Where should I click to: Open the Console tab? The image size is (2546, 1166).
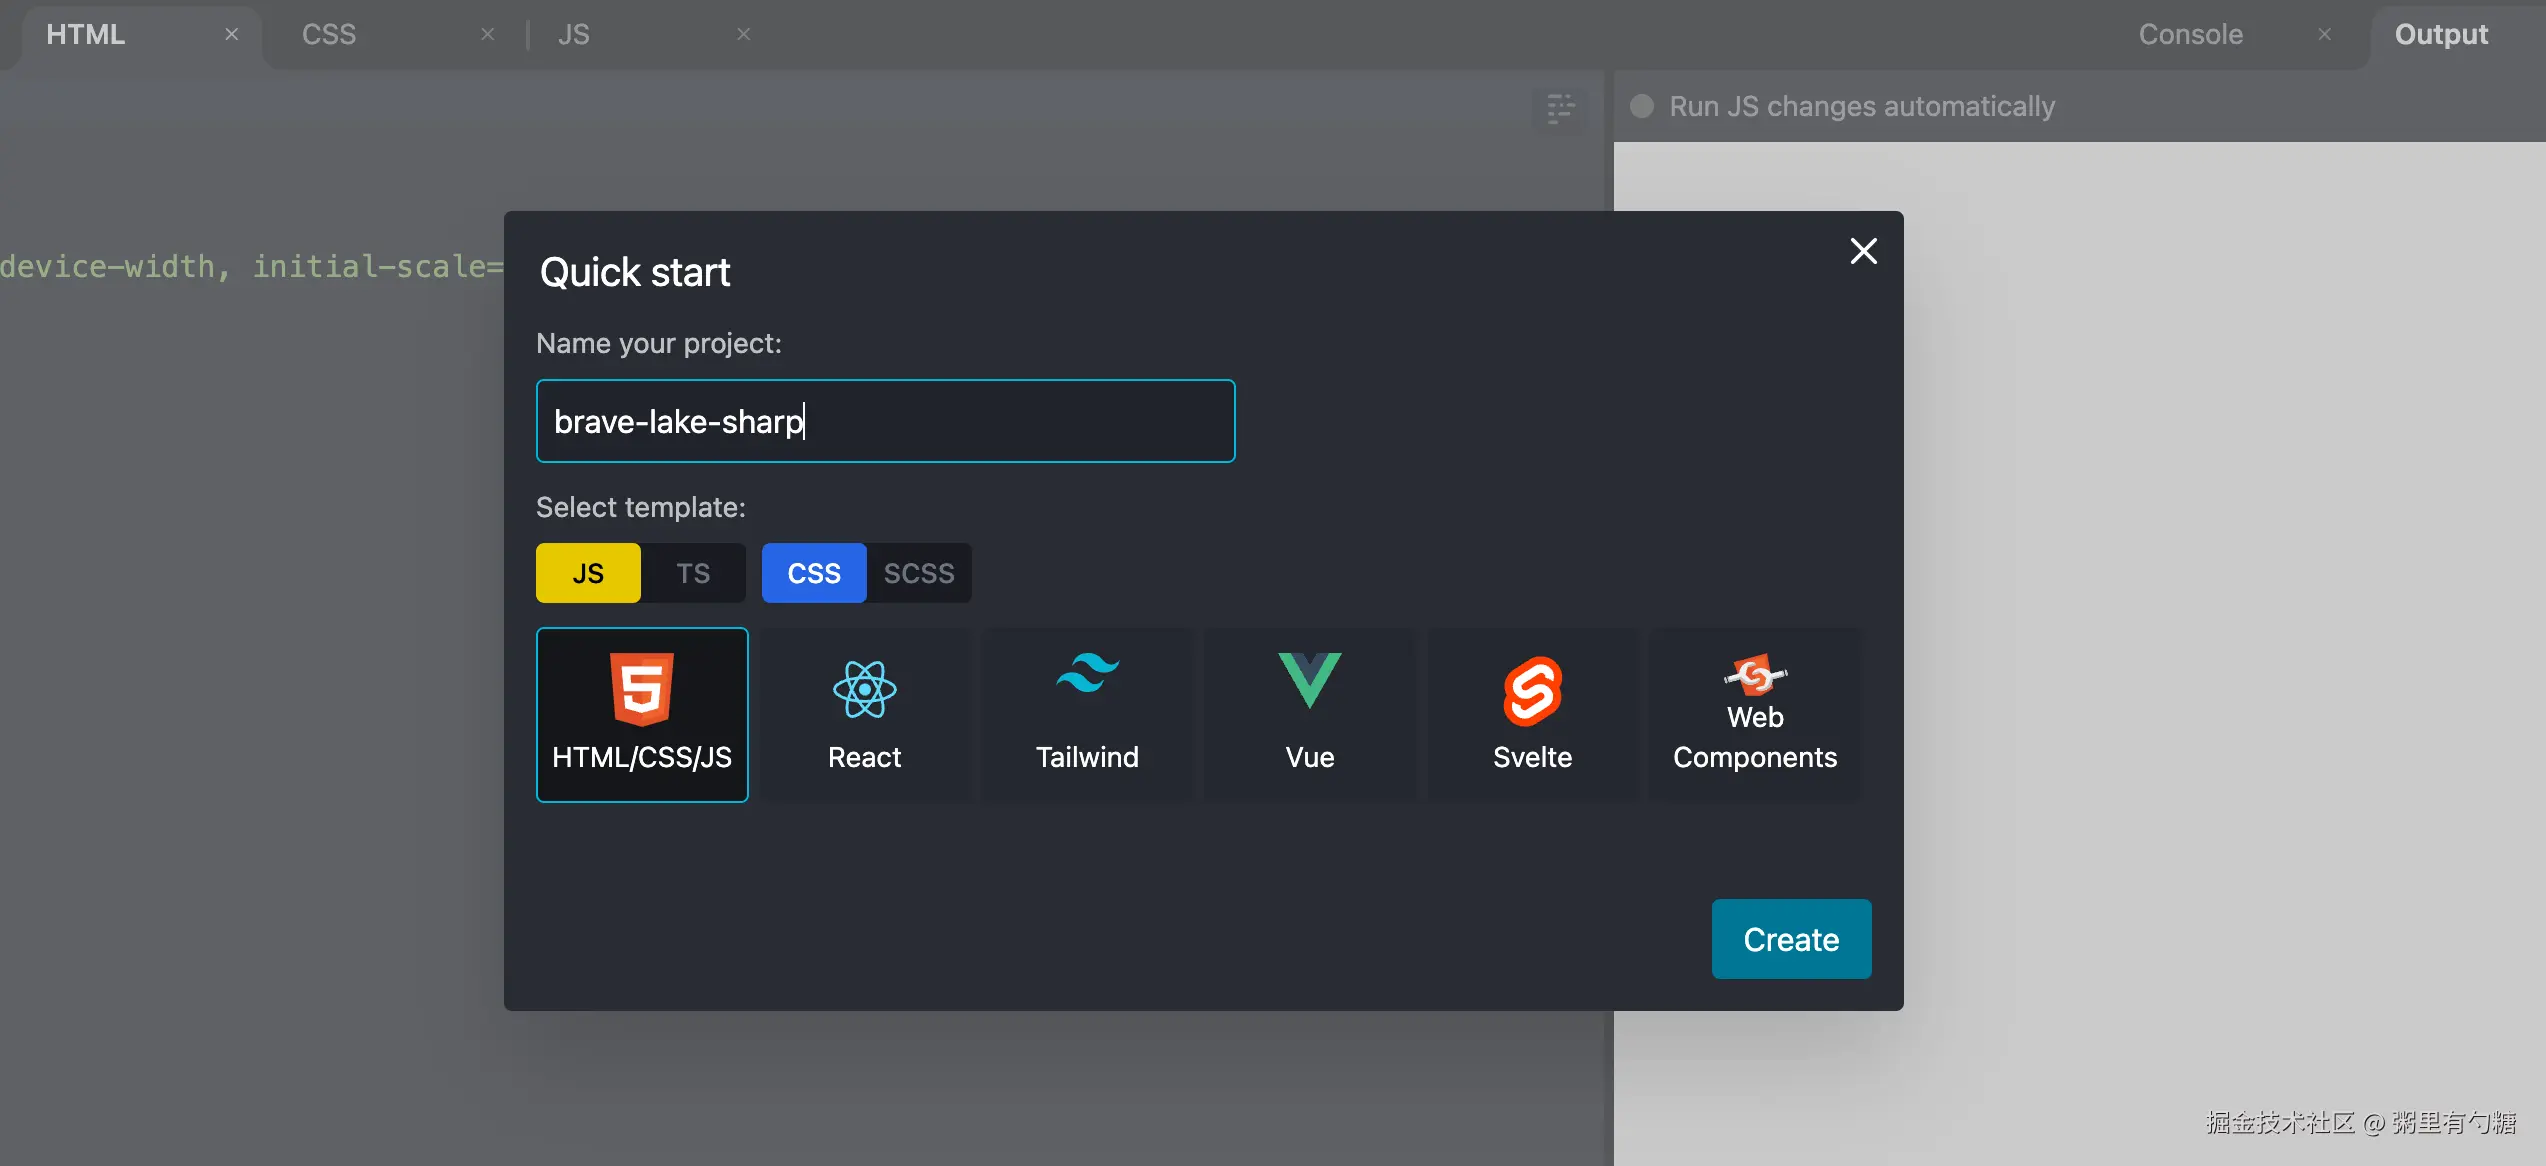coord(2190,34)
